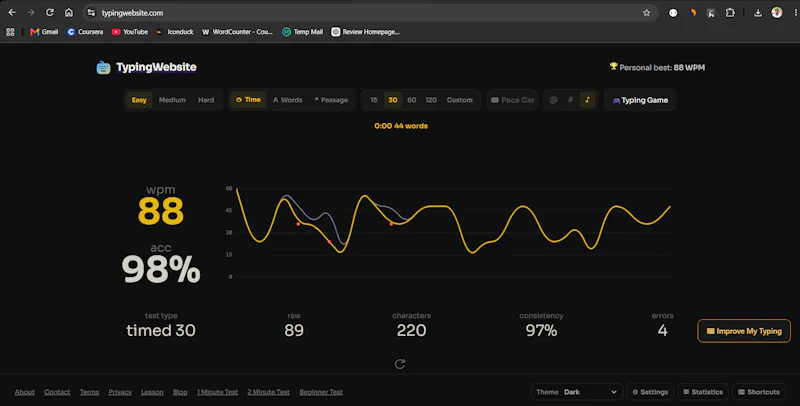Screen dimensions: 800x406
Task: Click the characters 220 value
Action: [x=411, y=331]
